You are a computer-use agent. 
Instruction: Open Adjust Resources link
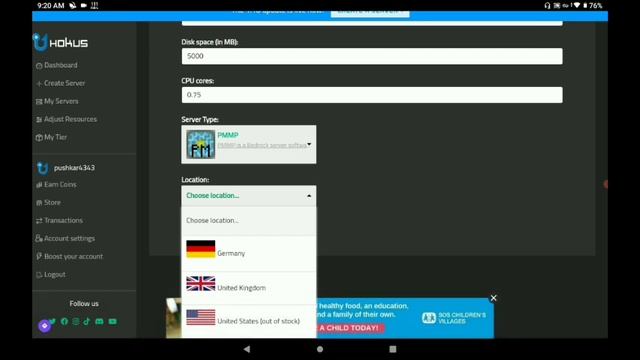(x=71, y=119)
